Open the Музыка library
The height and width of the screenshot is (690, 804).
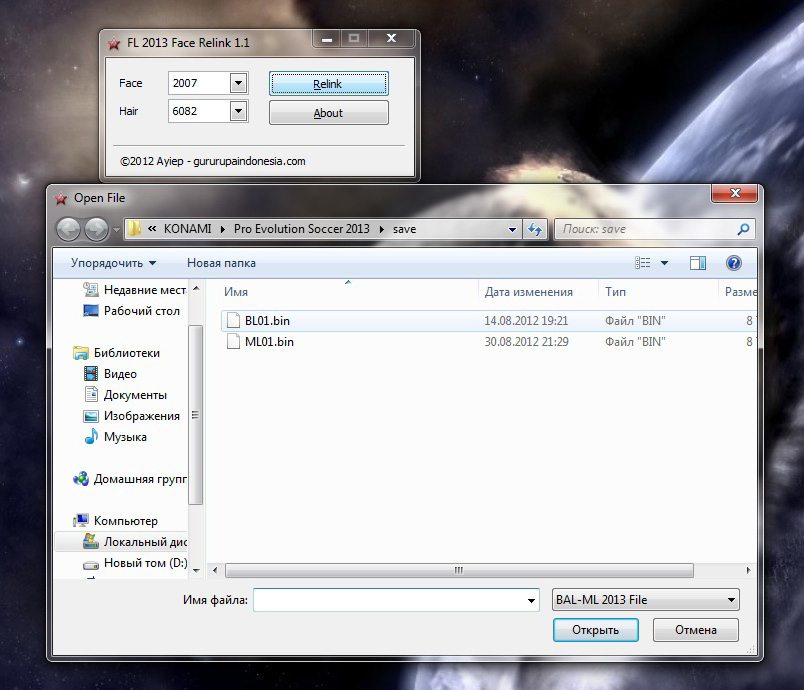point(125,437)
